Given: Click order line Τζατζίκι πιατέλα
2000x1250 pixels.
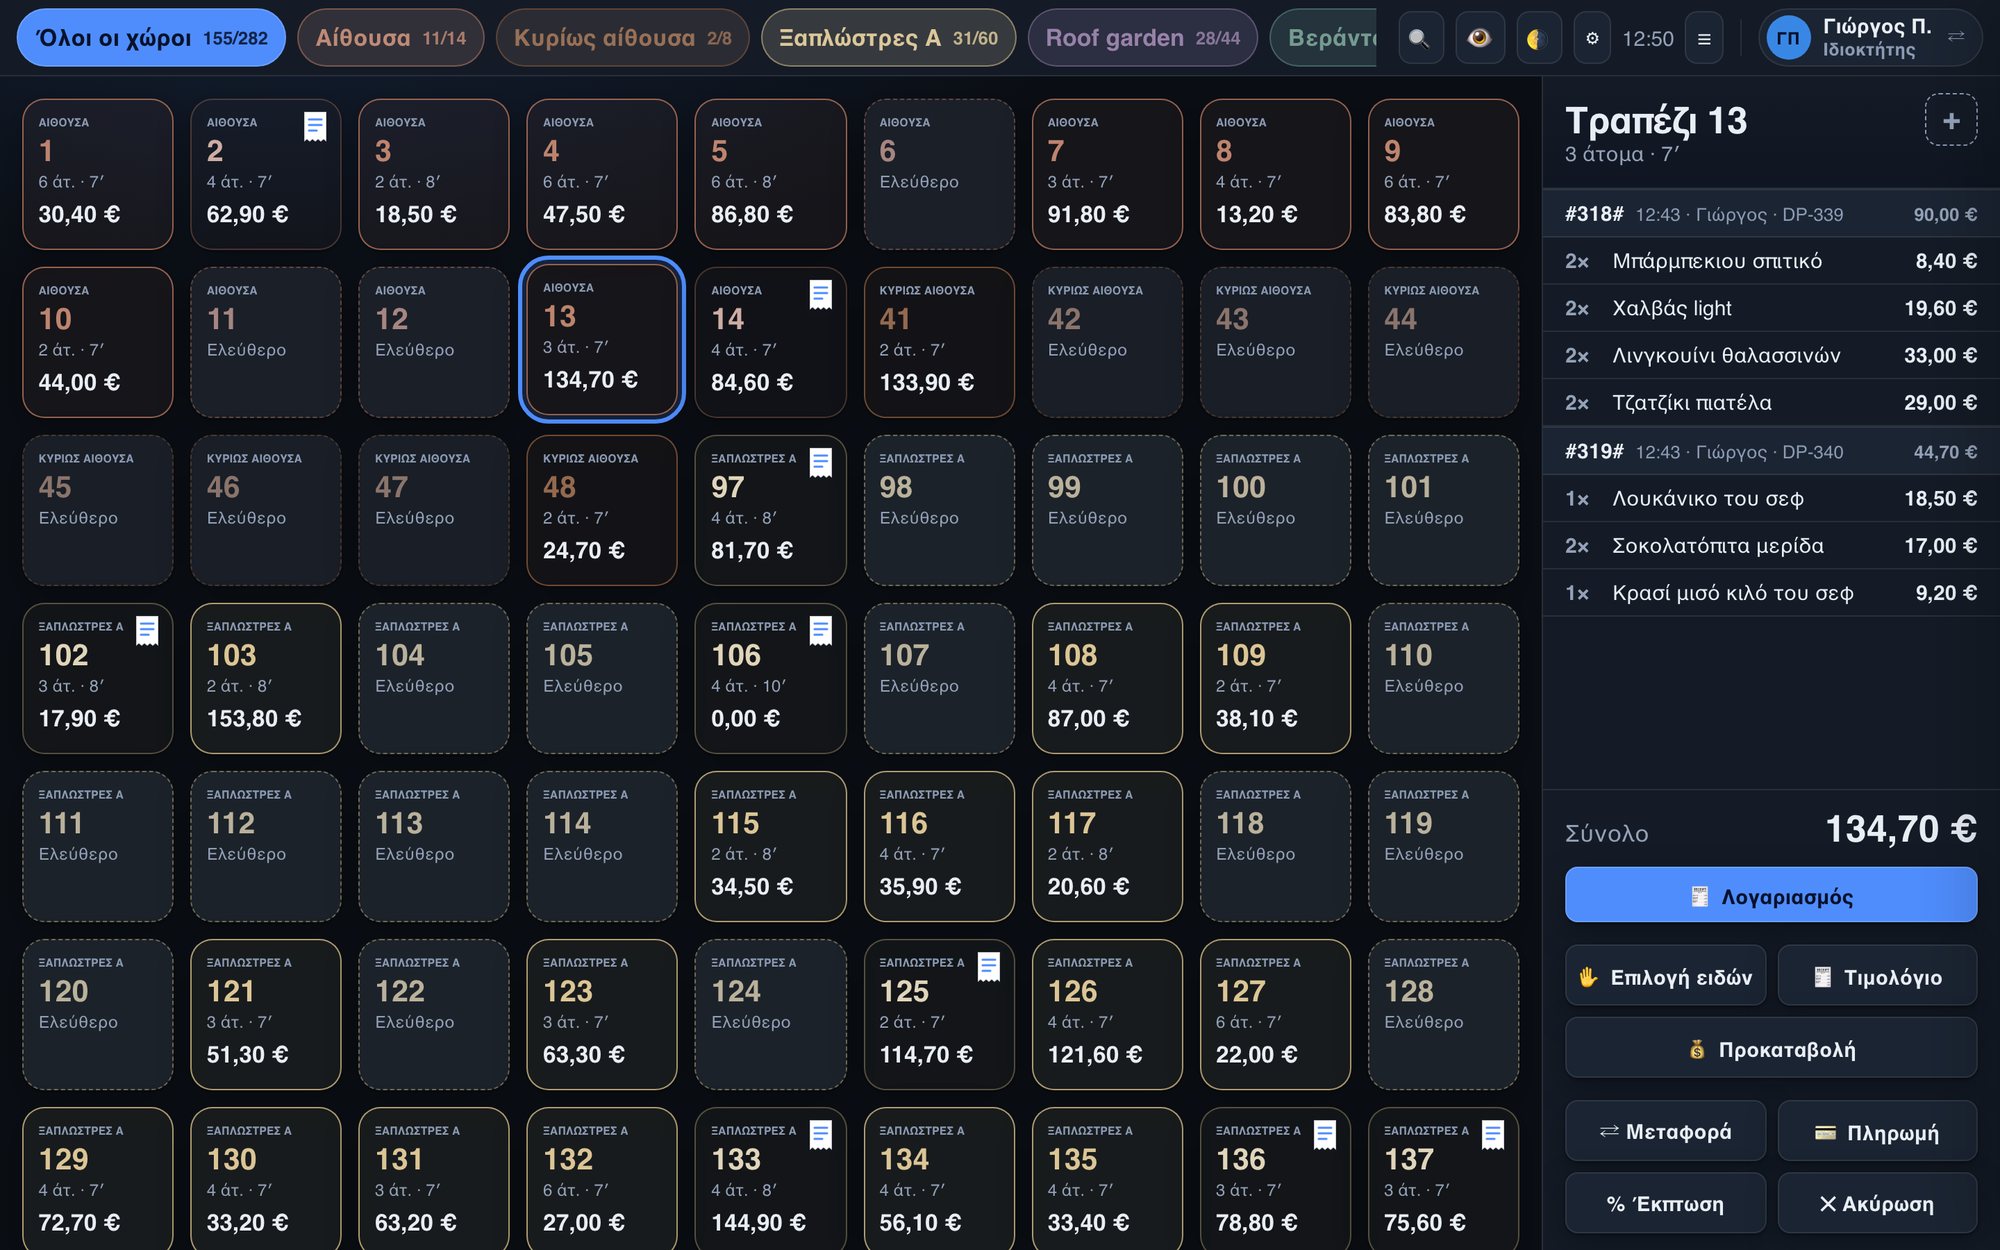Looking at the screenshot, I should click(1771, 402).
